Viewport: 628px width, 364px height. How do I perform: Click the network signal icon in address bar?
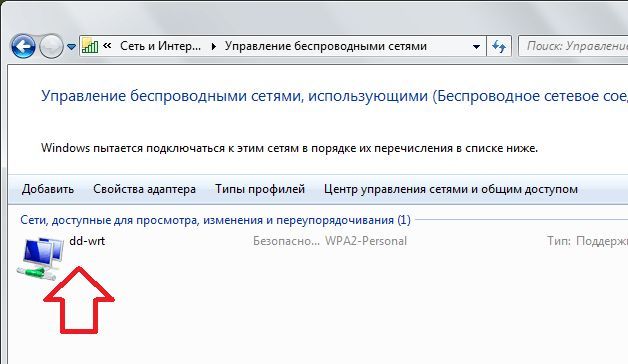[90, 46]
